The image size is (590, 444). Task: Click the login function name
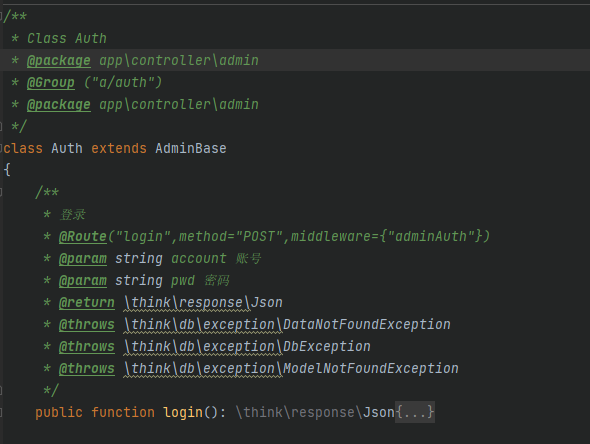183,412
